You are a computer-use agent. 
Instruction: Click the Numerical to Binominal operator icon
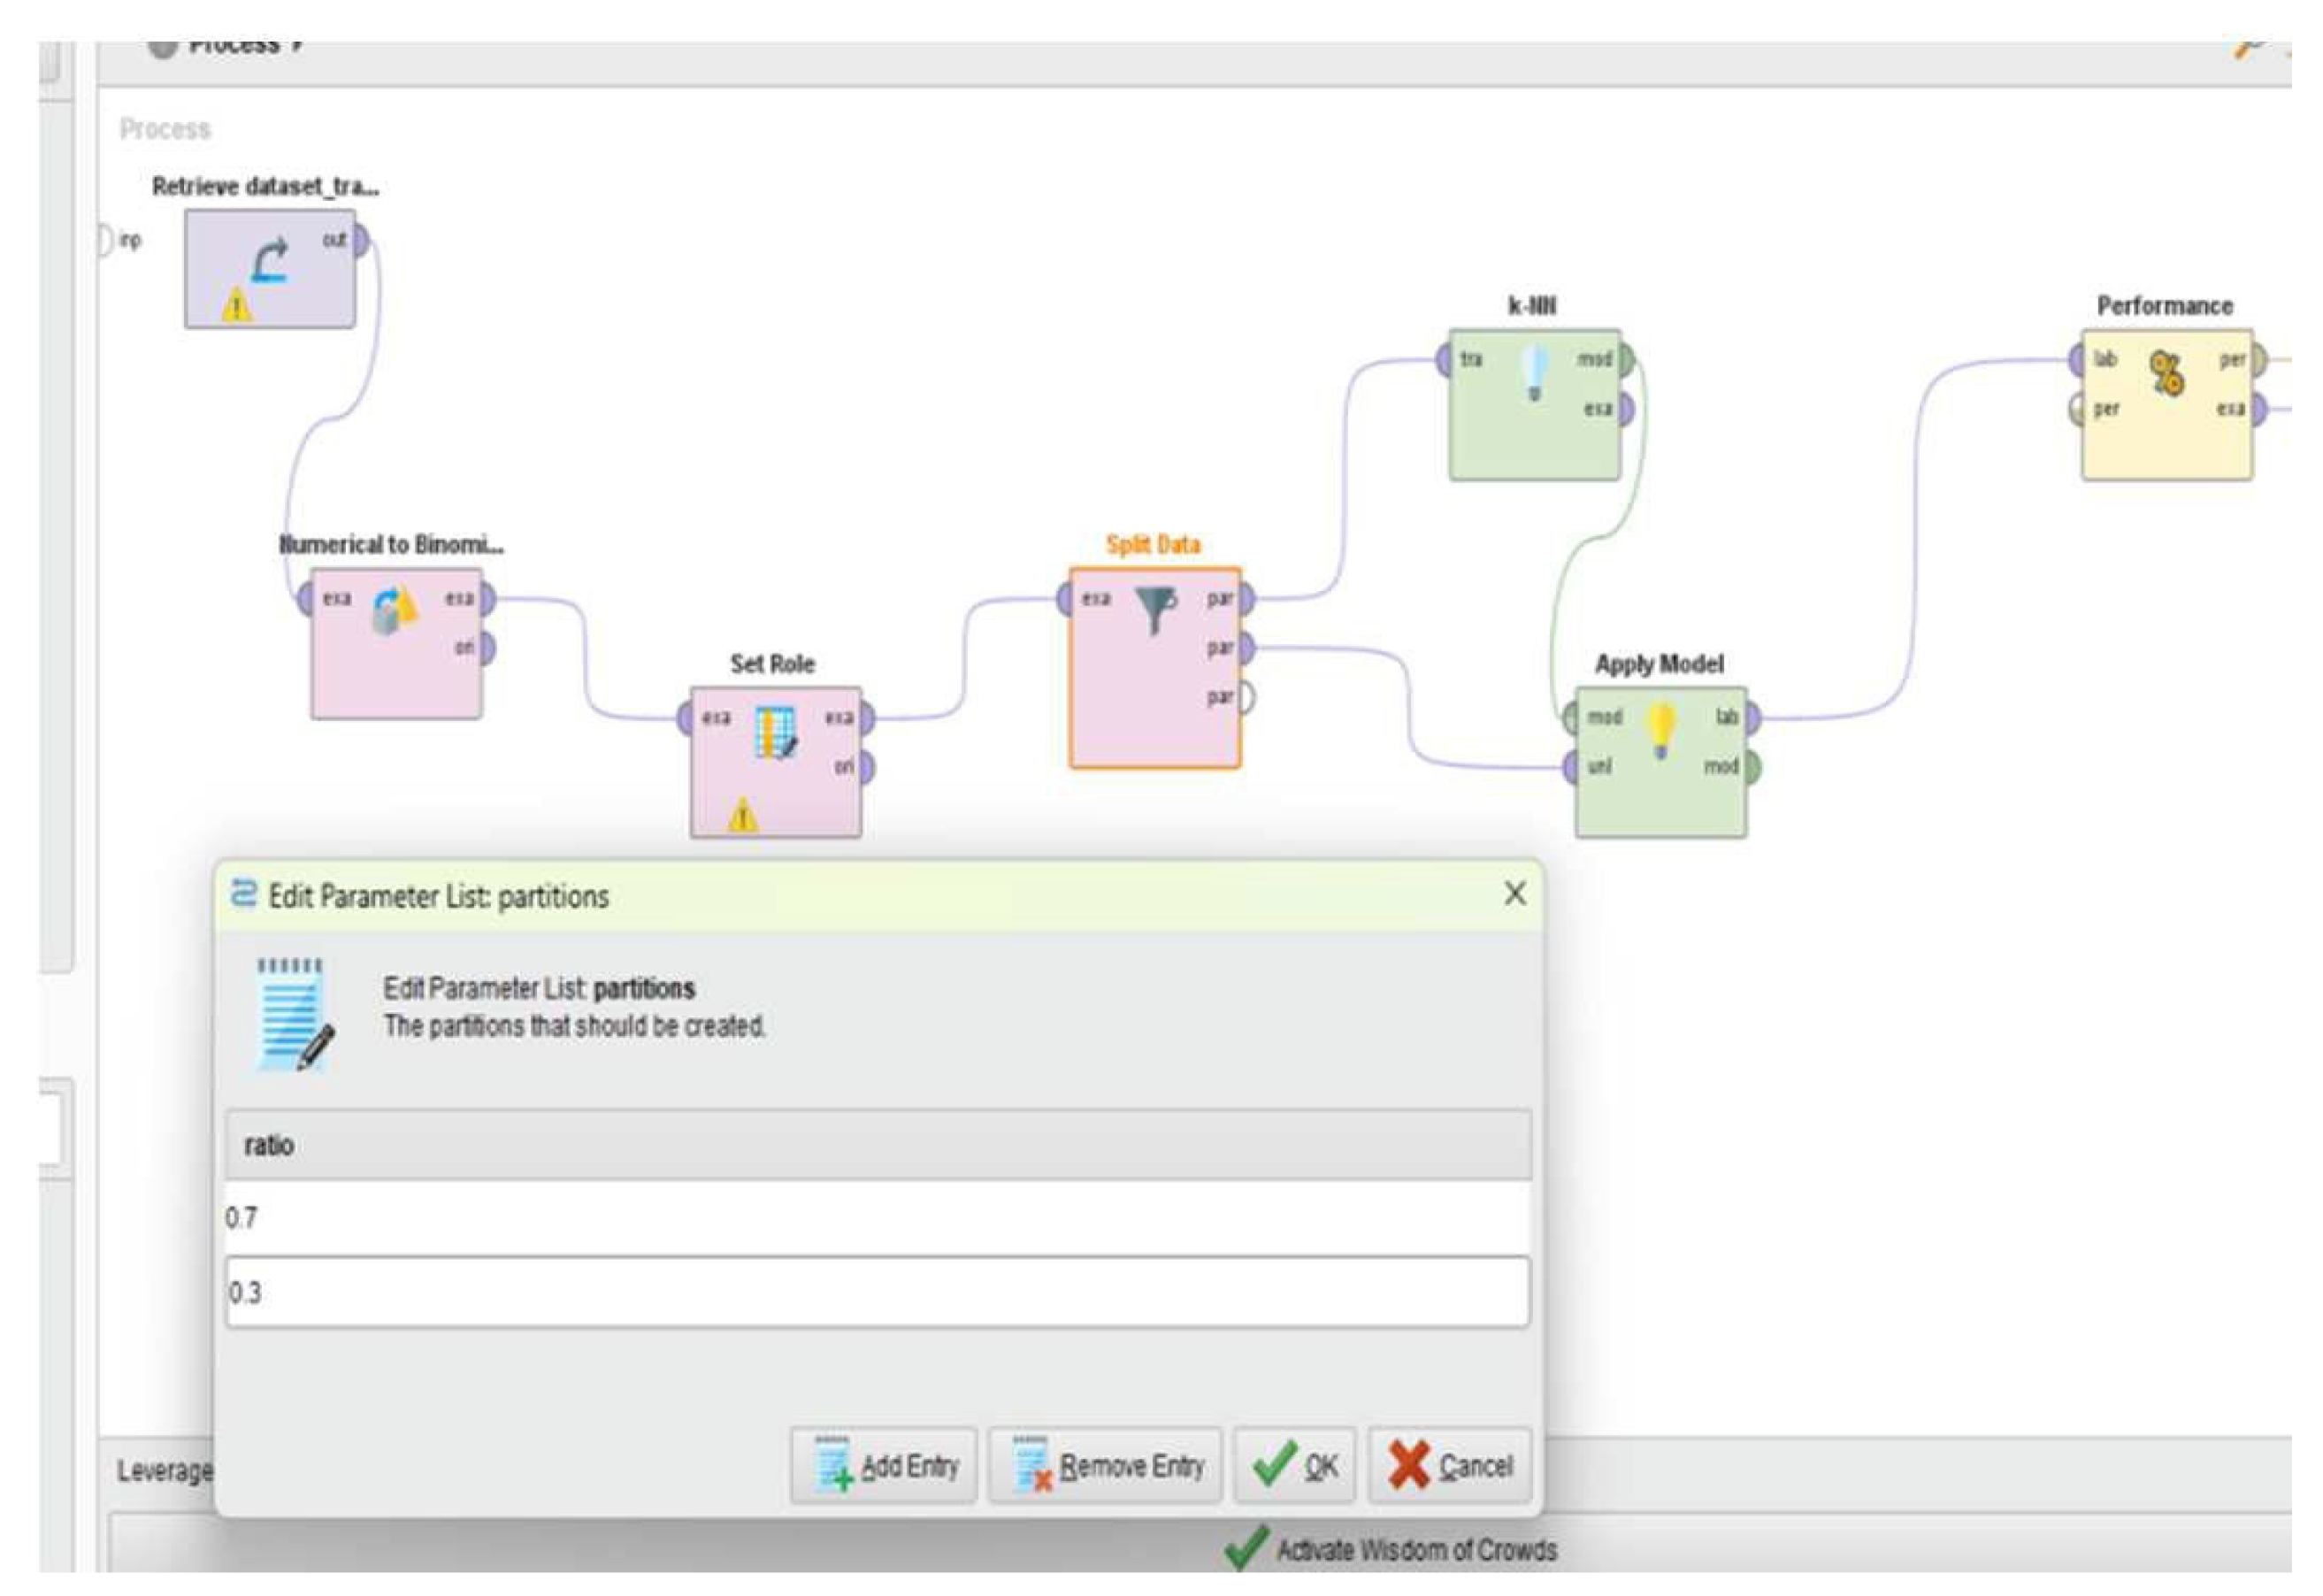[x=395, y=609]
